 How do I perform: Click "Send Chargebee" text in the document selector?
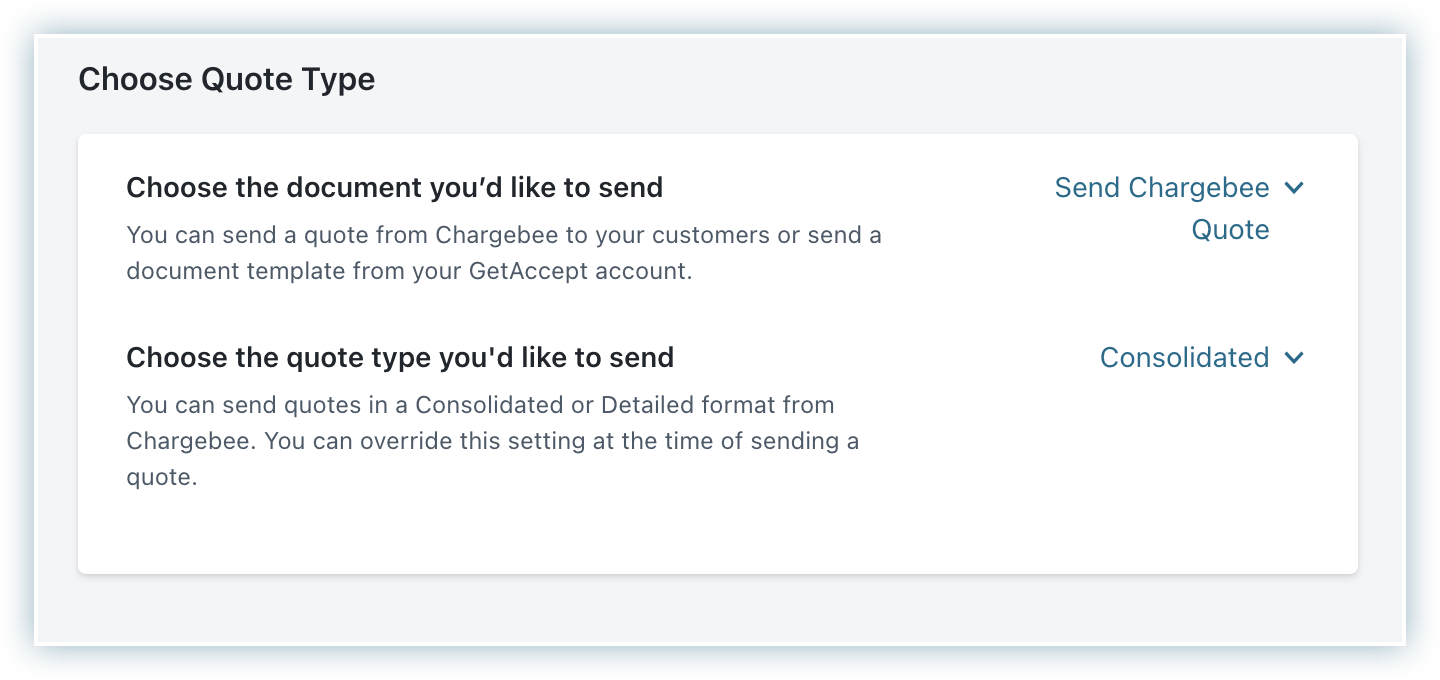[1161, 188]
